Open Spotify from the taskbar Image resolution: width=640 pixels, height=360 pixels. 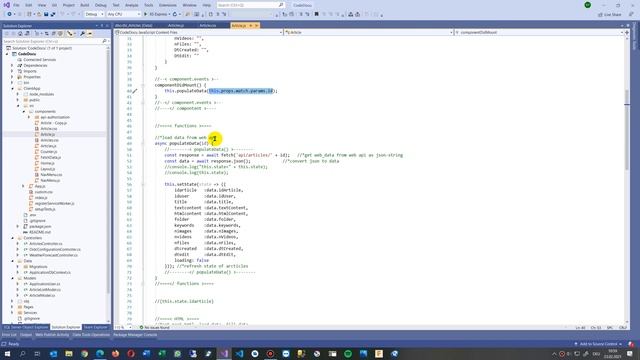(x=348, y=353)
